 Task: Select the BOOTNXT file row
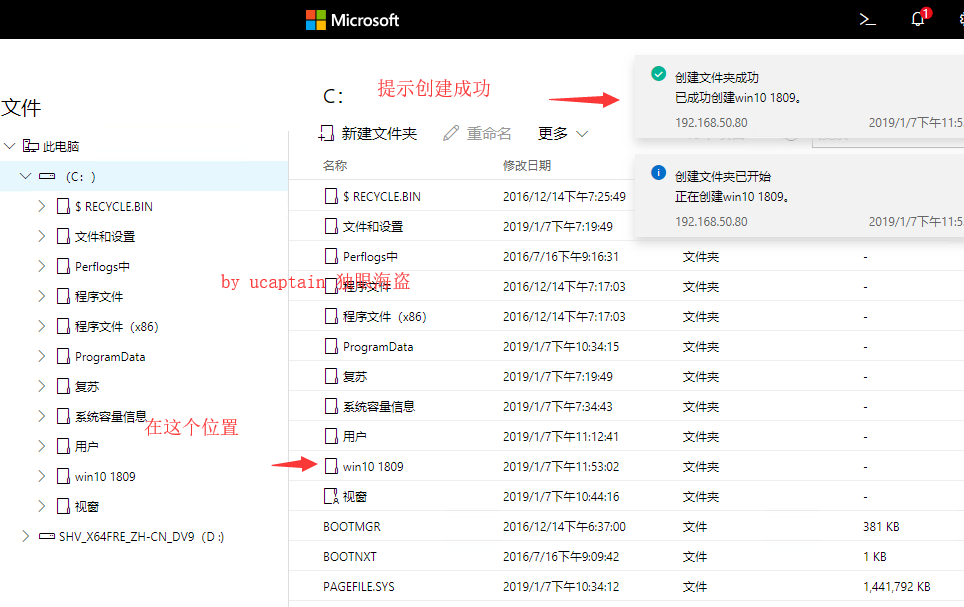click(x=626, y=557)
